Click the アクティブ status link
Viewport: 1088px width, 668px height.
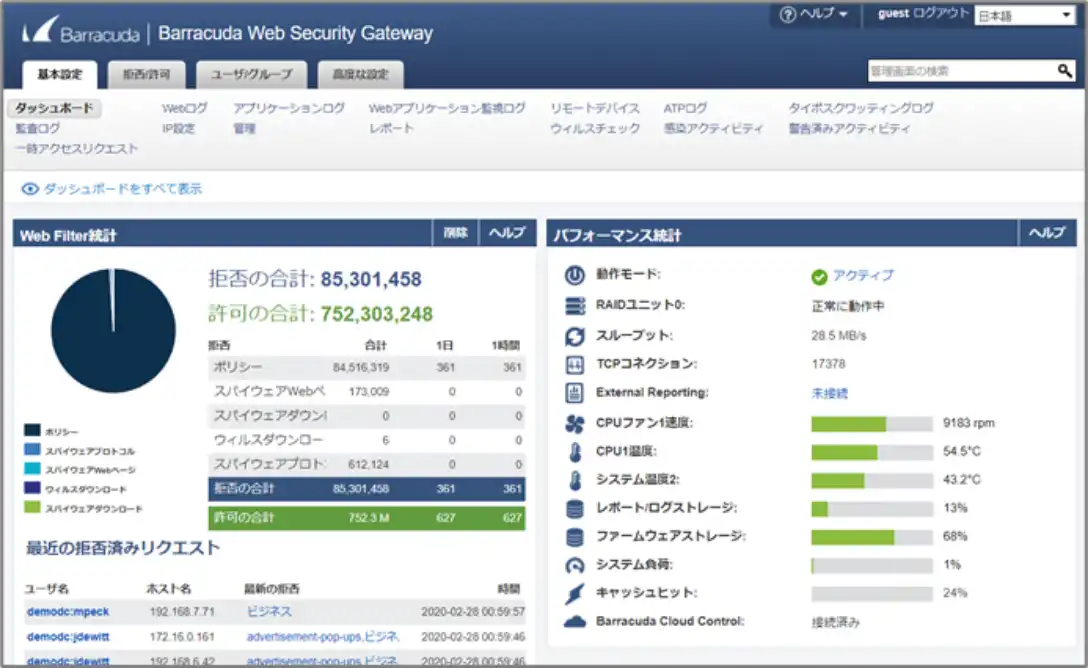(863, 275)
